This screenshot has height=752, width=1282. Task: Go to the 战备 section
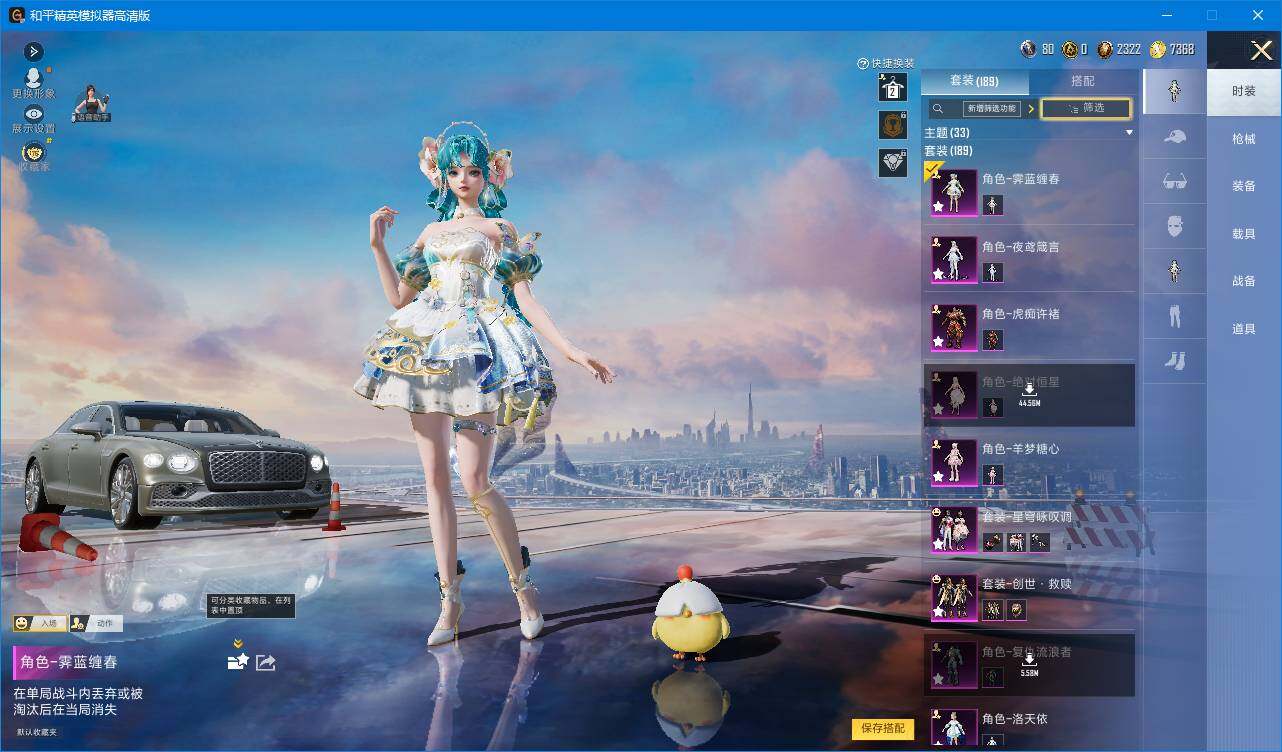[1244, 281]
